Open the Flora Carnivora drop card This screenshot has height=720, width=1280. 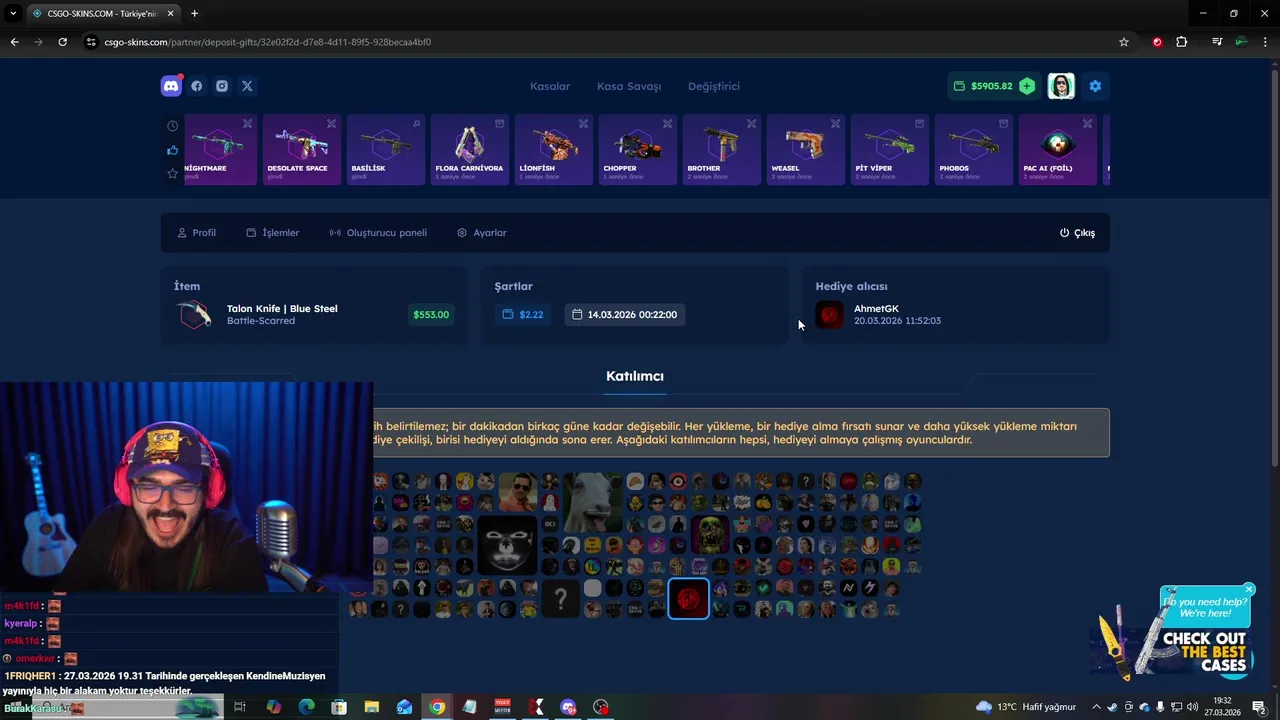(x=470, y=150)
